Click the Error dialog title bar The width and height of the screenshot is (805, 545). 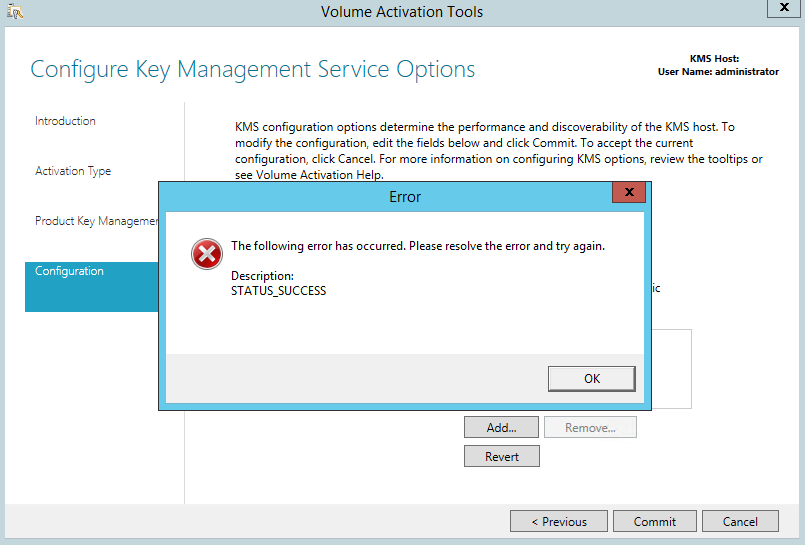click(404, 197)
